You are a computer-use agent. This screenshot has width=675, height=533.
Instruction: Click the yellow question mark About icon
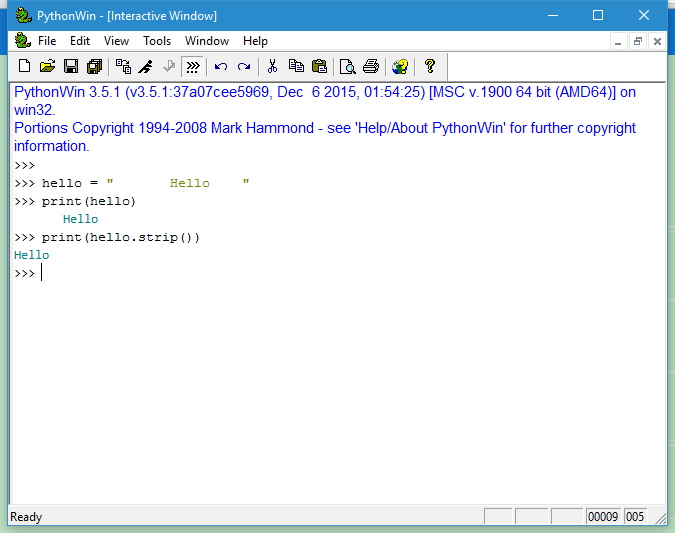pyautogui.click(x=430, y=66)
